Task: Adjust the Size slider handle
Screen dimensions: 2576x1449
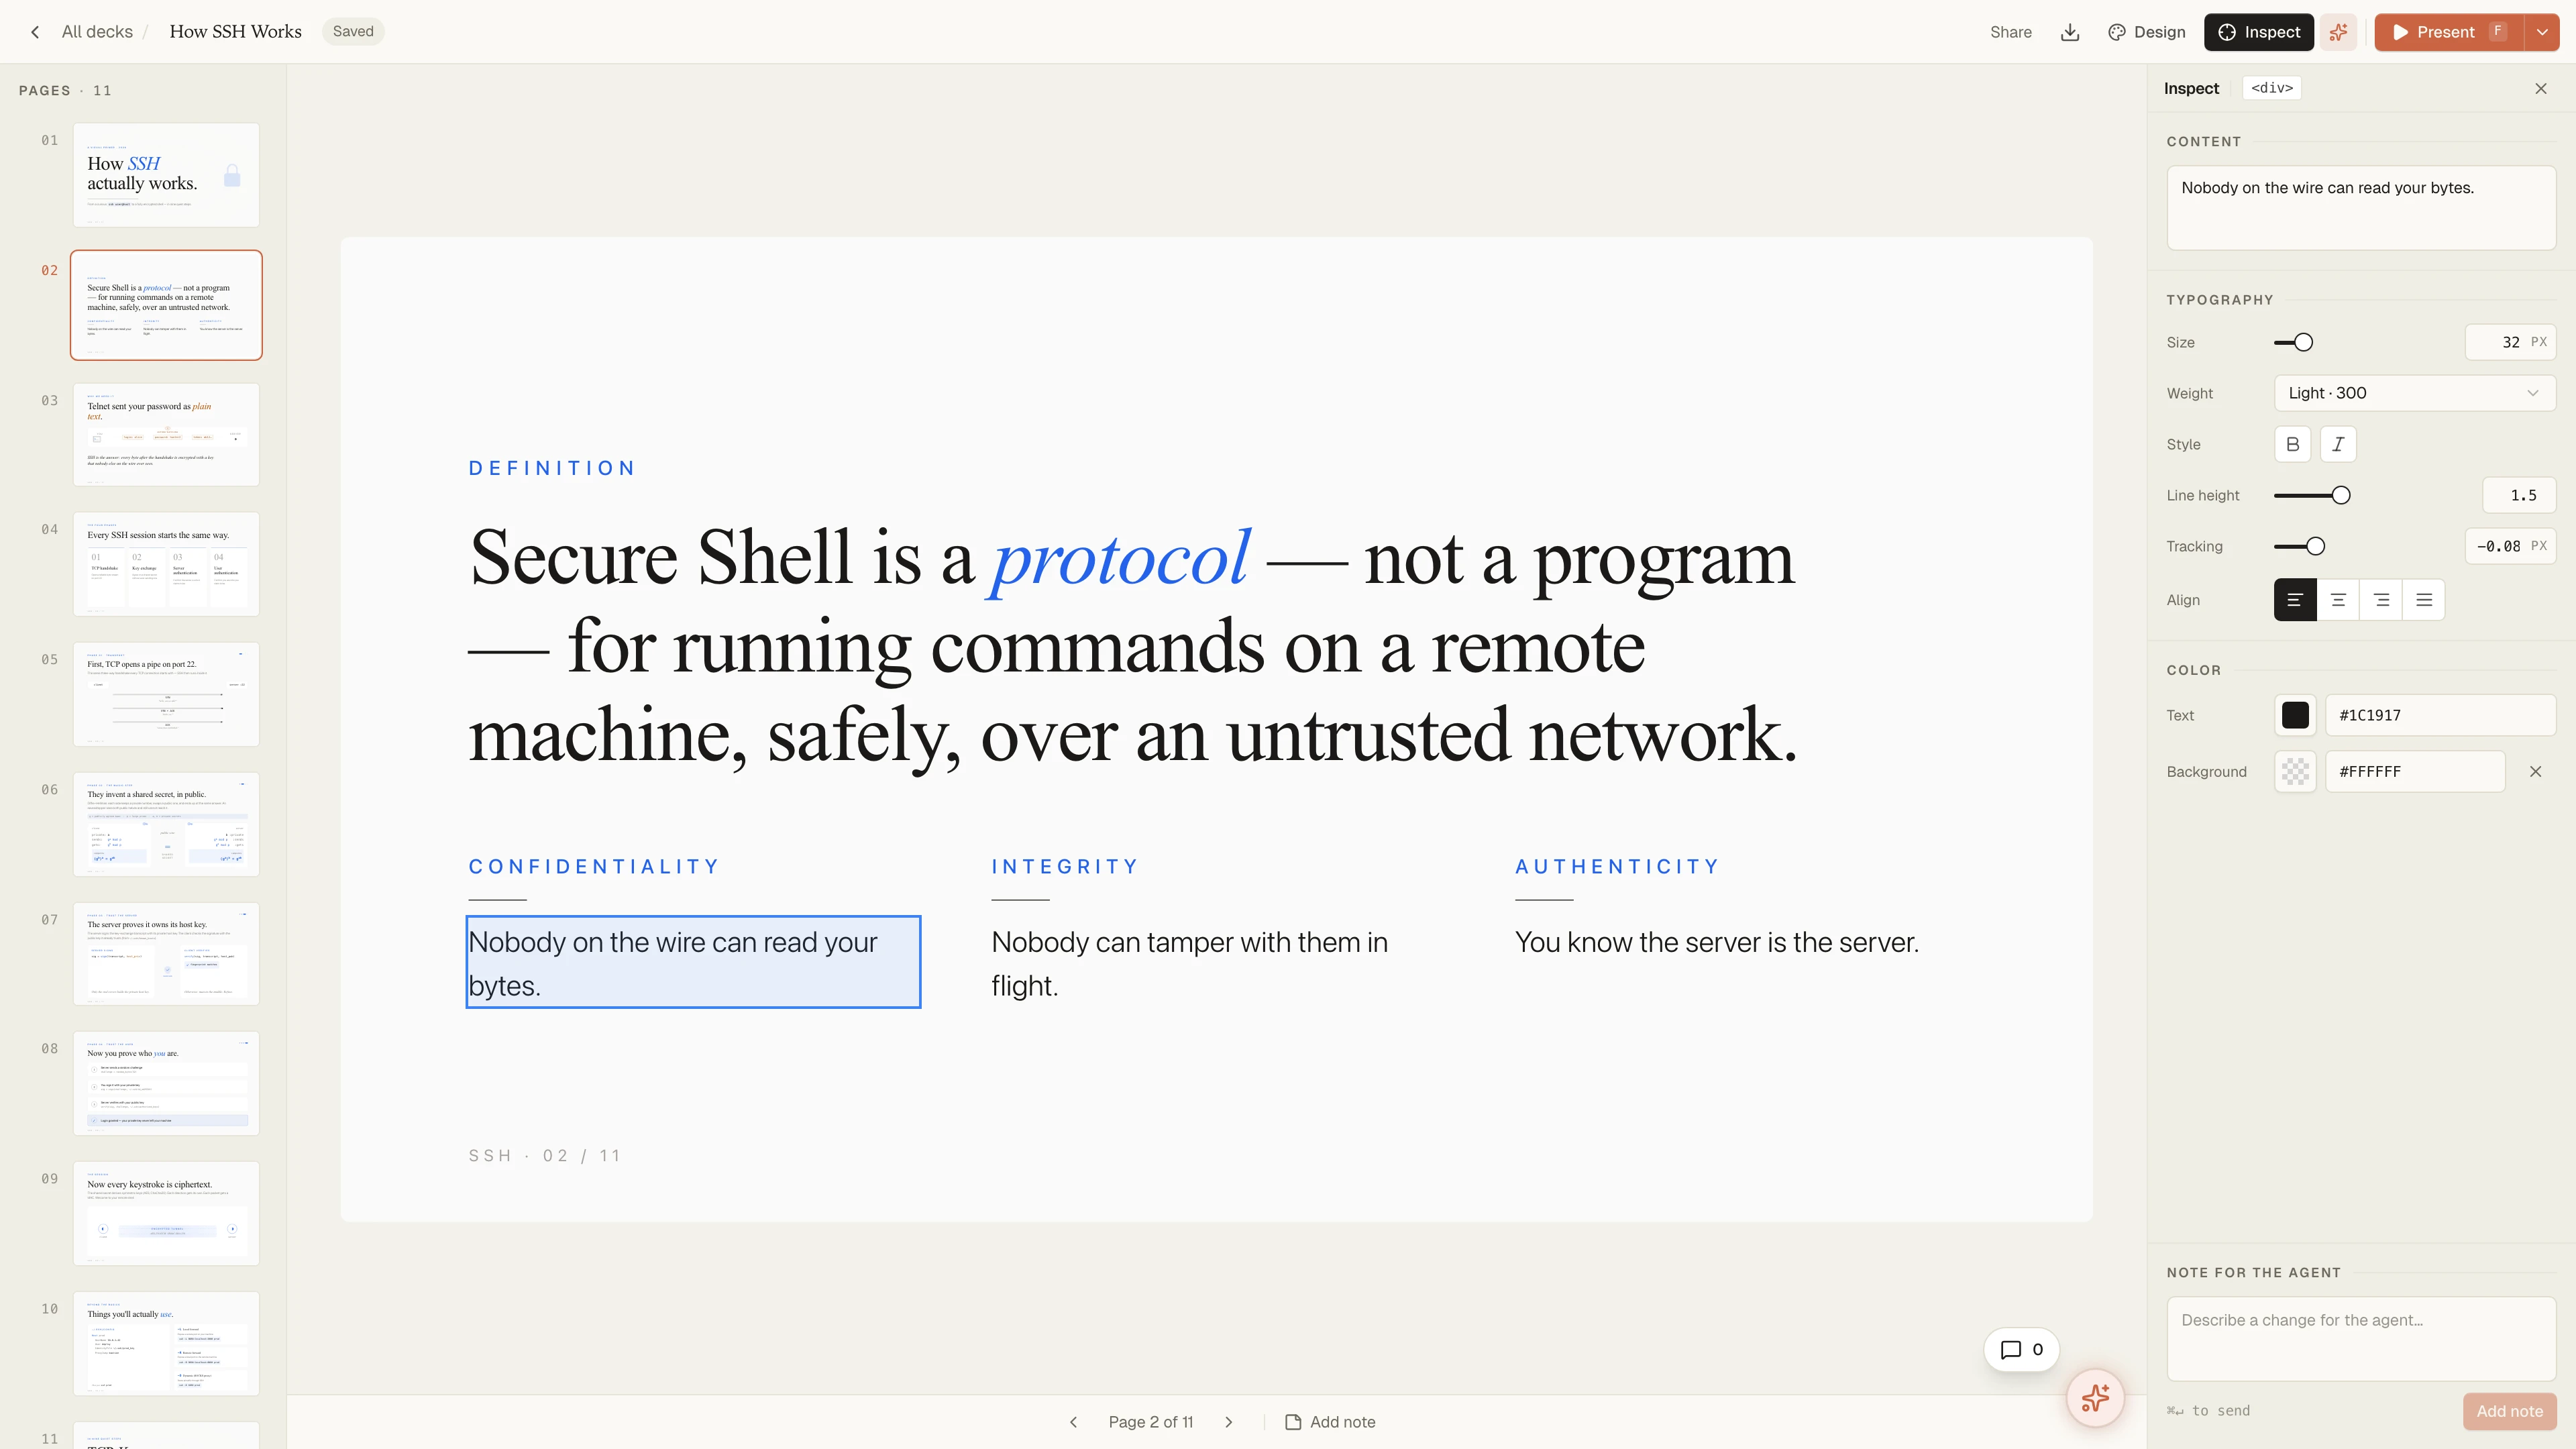Action: click(2303, 342)
